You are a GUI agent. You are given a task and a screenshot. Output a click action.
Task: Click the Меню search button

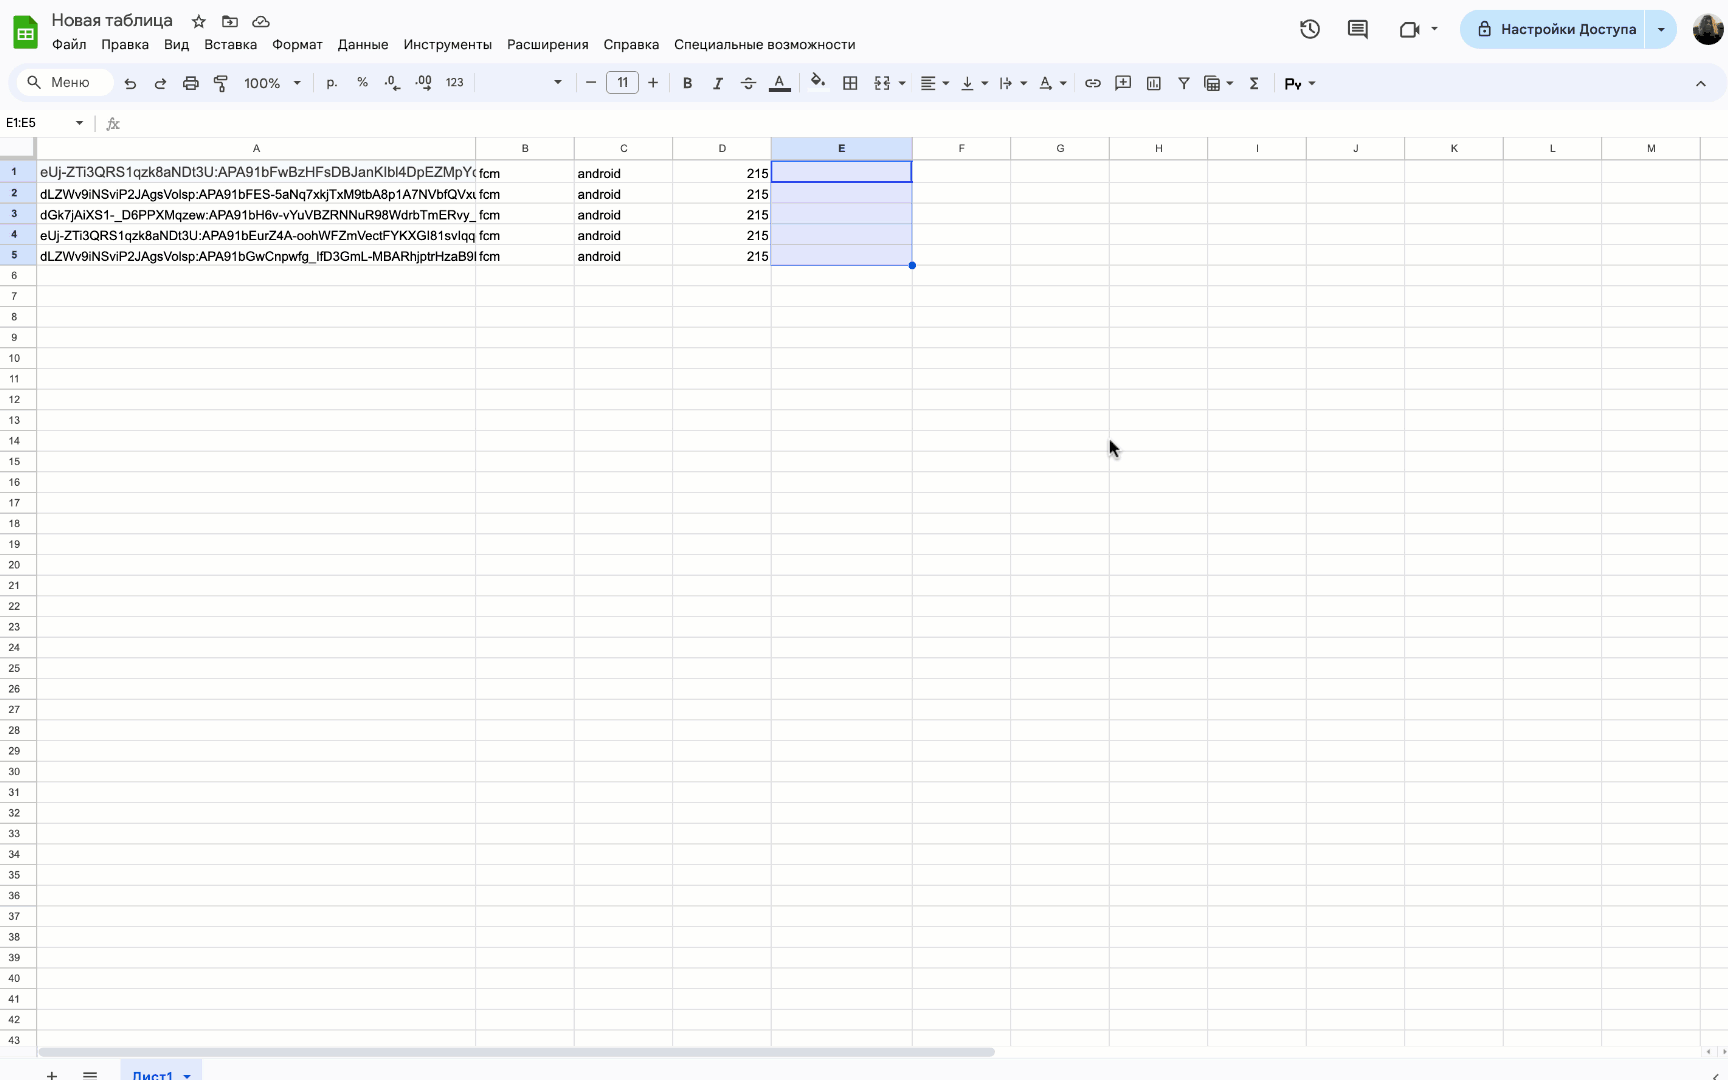point(59,83)
